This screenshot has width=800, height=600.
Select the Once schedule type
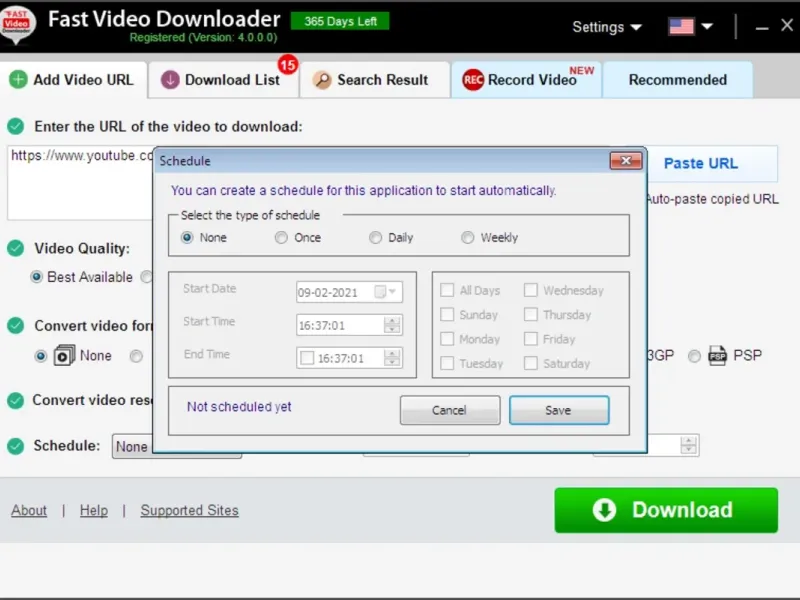(x=281, y=237)
